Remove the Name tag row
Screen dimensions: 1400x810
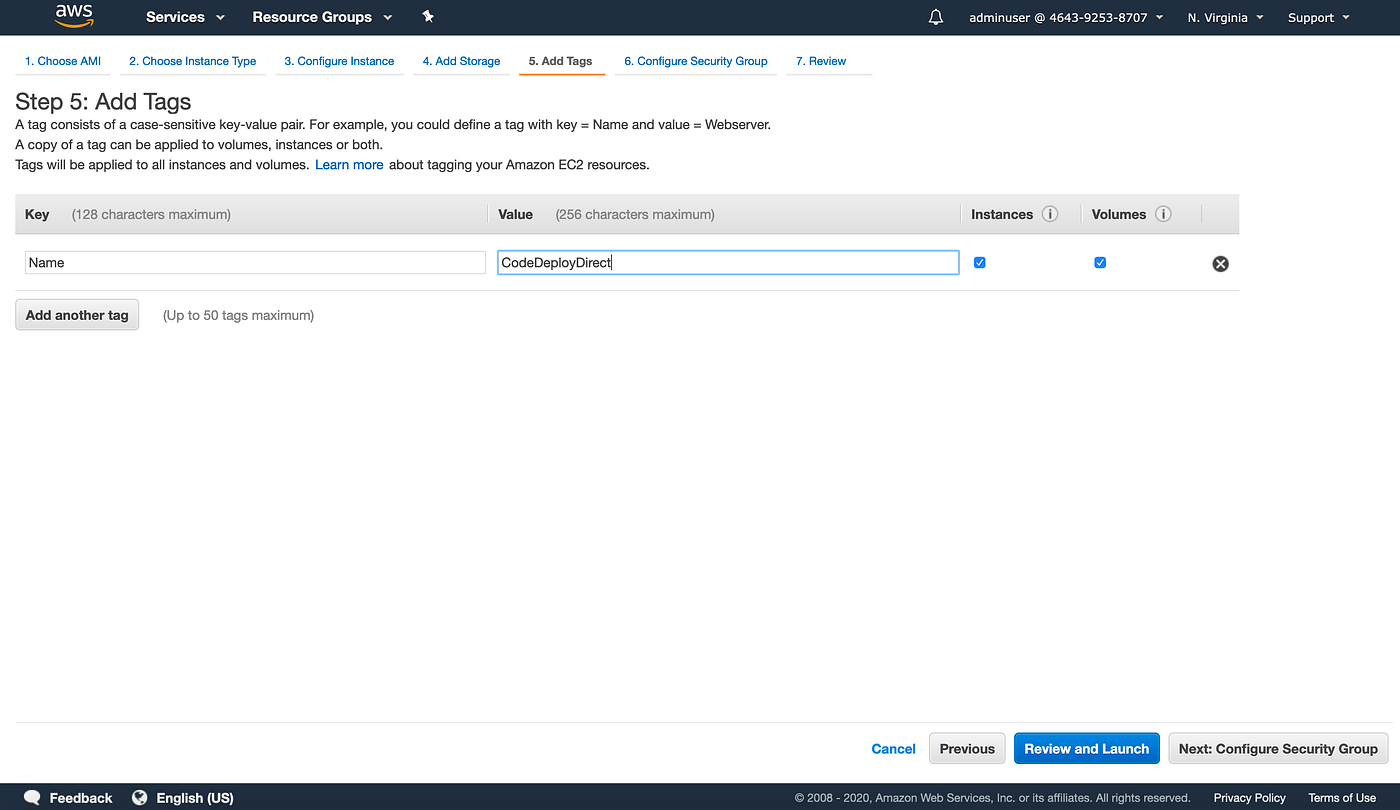click(1220, 264)
